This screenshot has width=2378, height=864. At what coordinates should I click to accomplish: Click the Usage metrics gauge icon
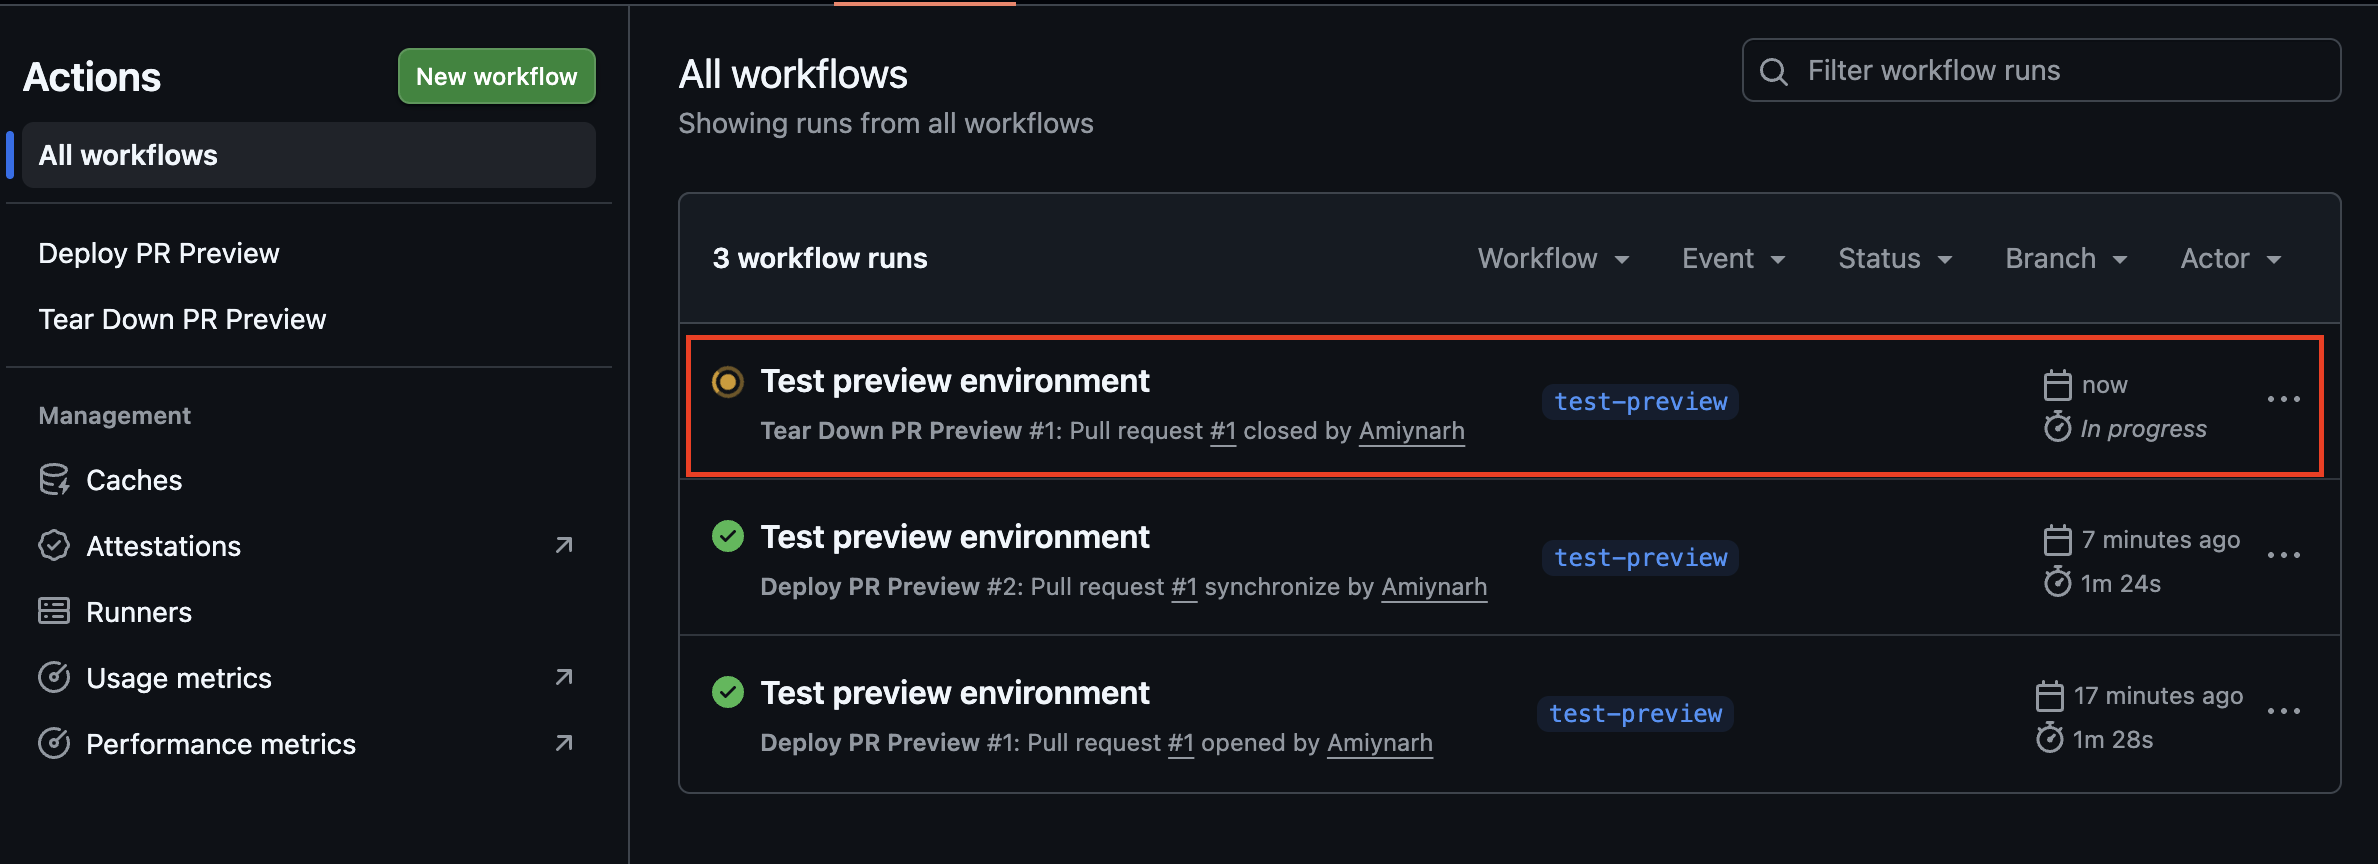pyautogui.click(x=54, y=678)
